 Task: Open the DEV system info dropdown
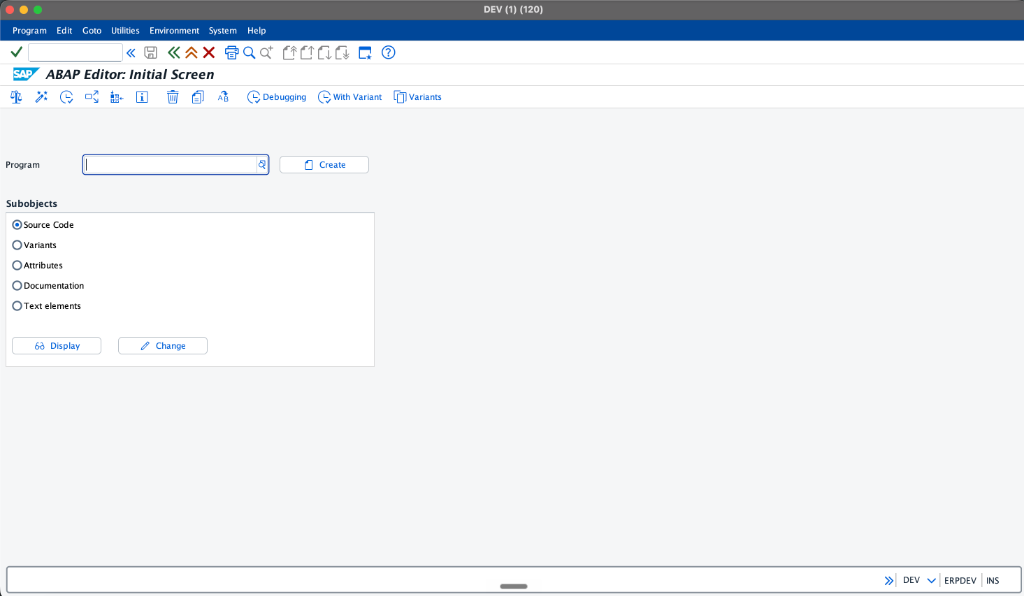click(931, 580)
